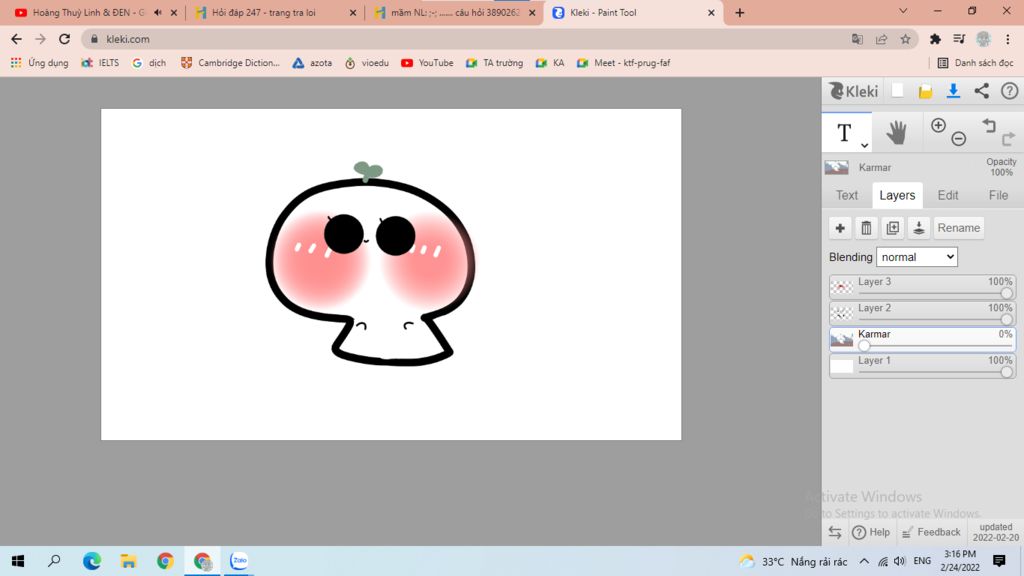Click the Kleki logo
The image size is (1024, 576).
coord(853,91)
